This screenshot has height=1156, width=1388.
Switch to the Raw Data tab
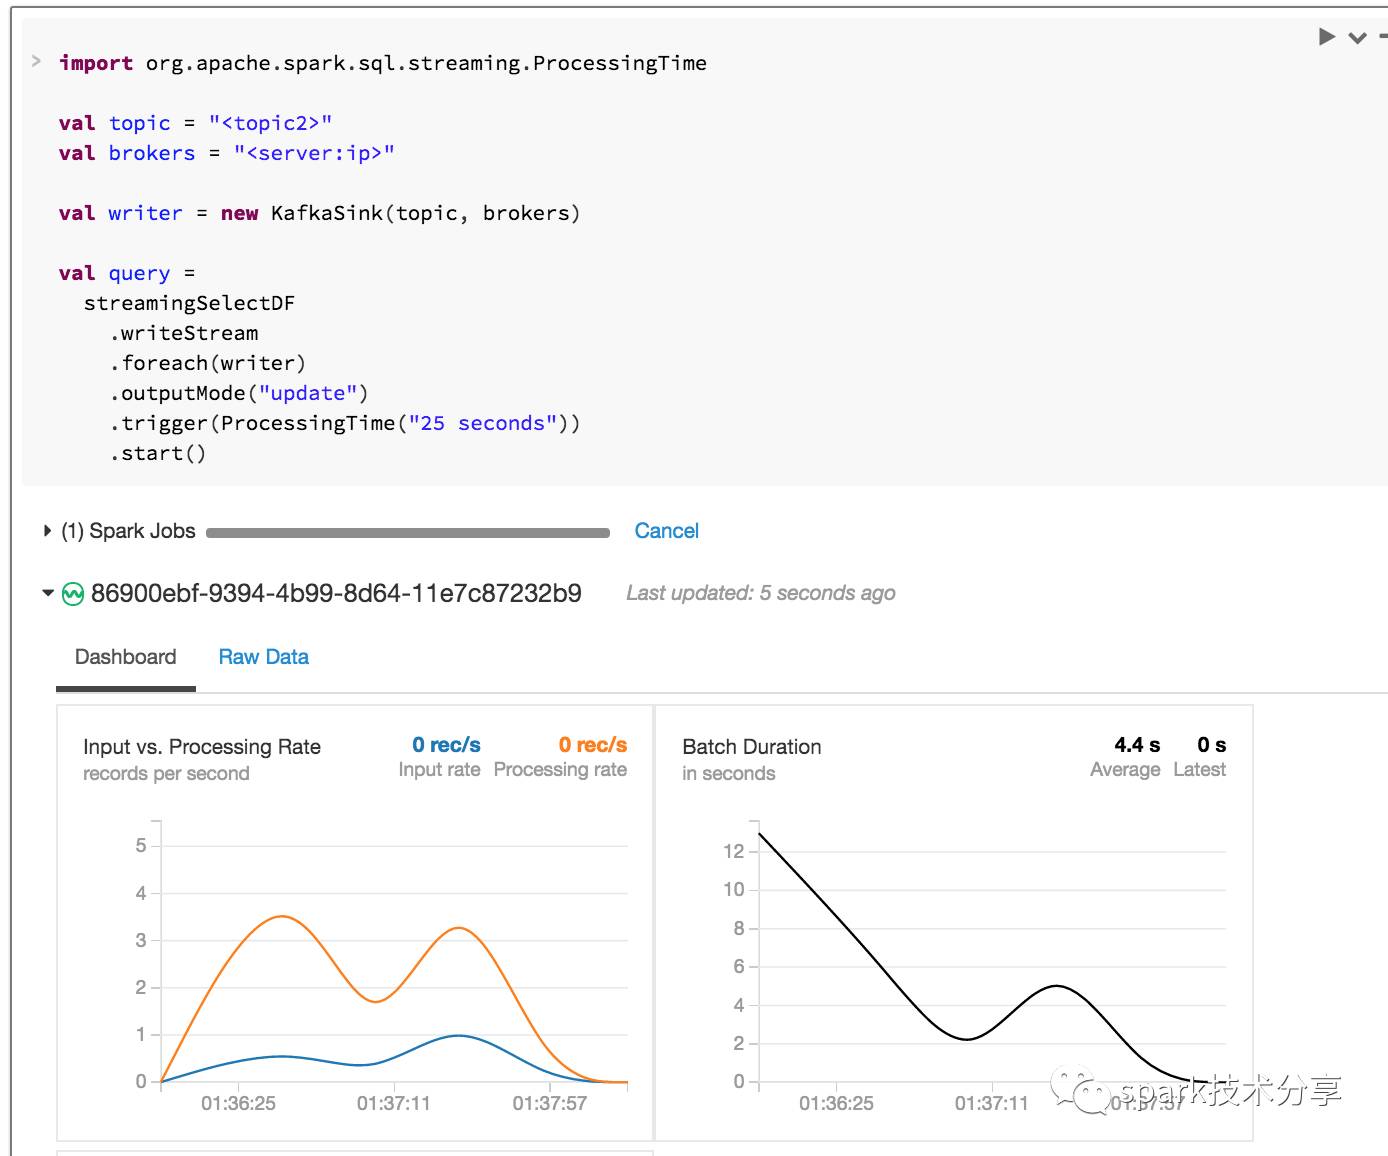(x=263, y=657)
